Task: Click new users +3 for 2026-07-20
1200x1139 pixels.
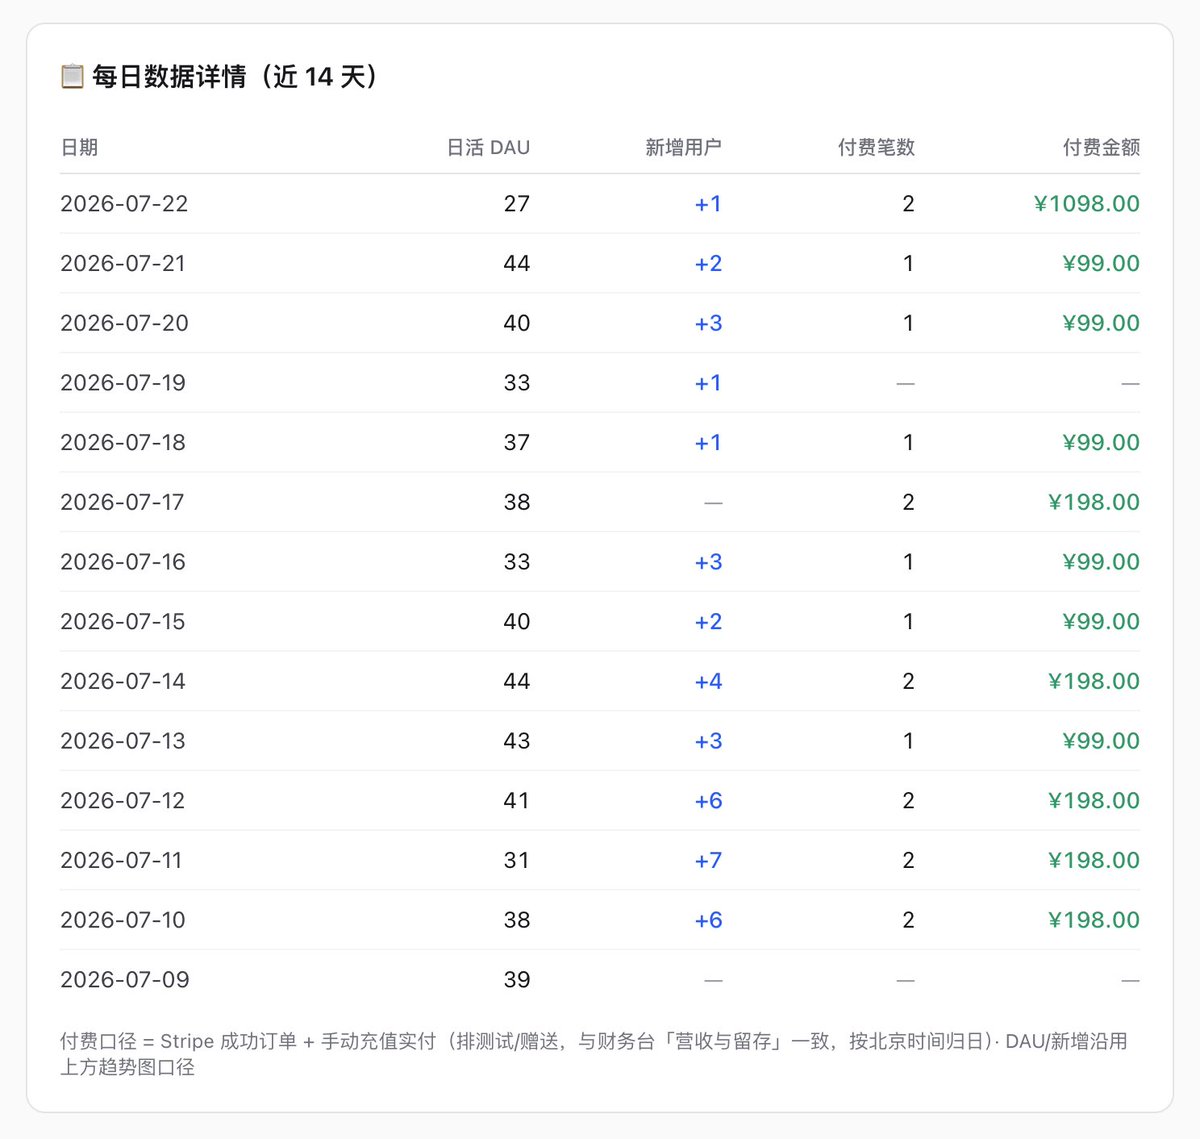Action: [708, 323]
